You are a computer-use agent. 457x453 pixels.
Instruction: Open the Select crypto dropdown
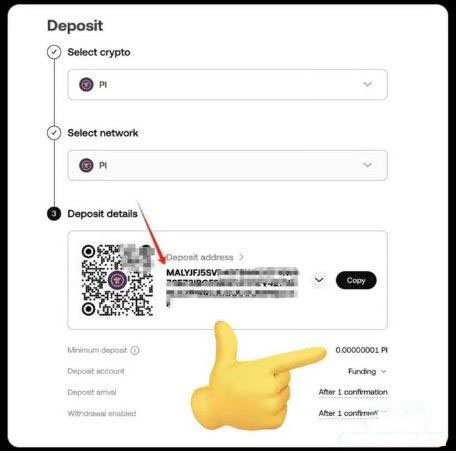point(228,84)
